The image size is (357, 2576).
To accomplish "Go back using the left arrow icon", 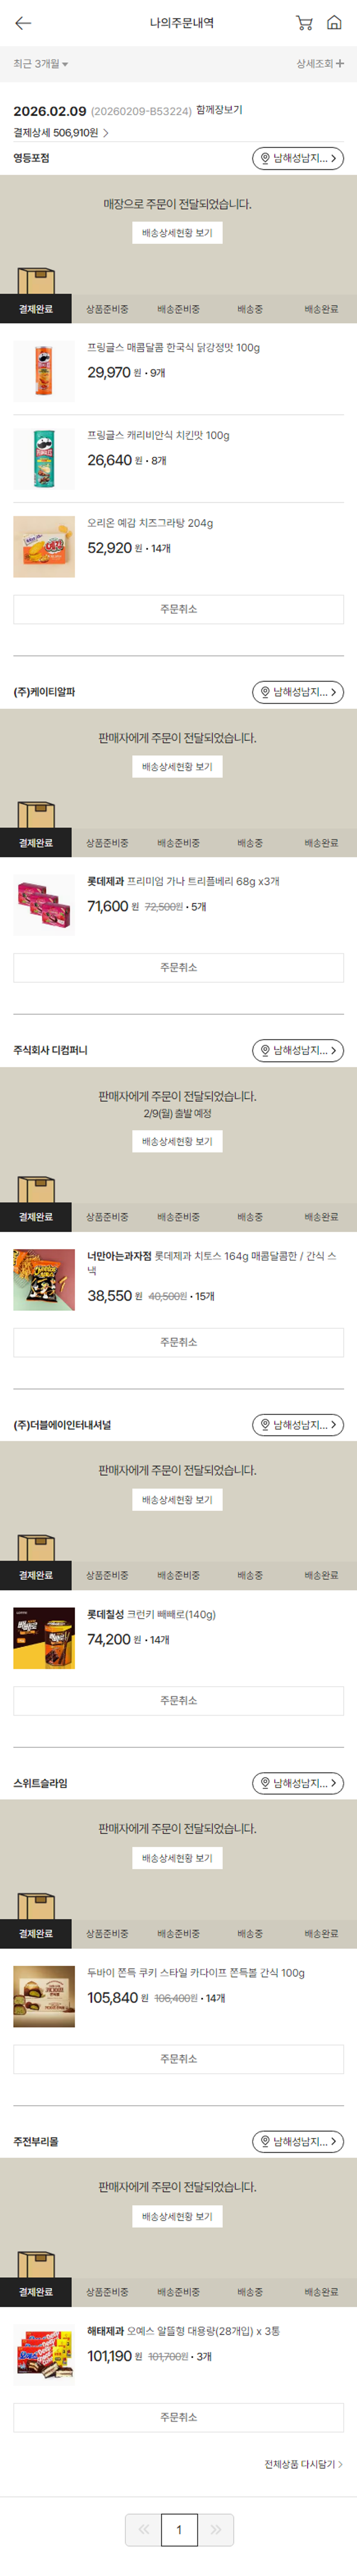I will pos(23,23).
